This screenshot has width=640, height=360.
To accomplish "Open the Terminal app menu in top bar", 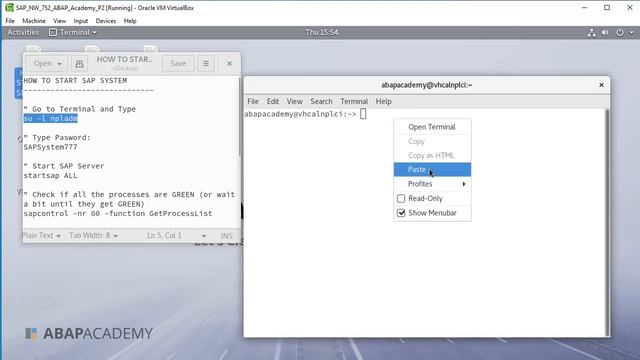I will (73, 32).
